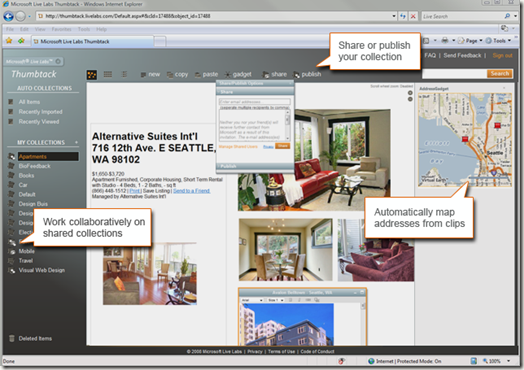Click the FAQ link
The height and width of the screenshot is (370, 524).
click(430, 55)
